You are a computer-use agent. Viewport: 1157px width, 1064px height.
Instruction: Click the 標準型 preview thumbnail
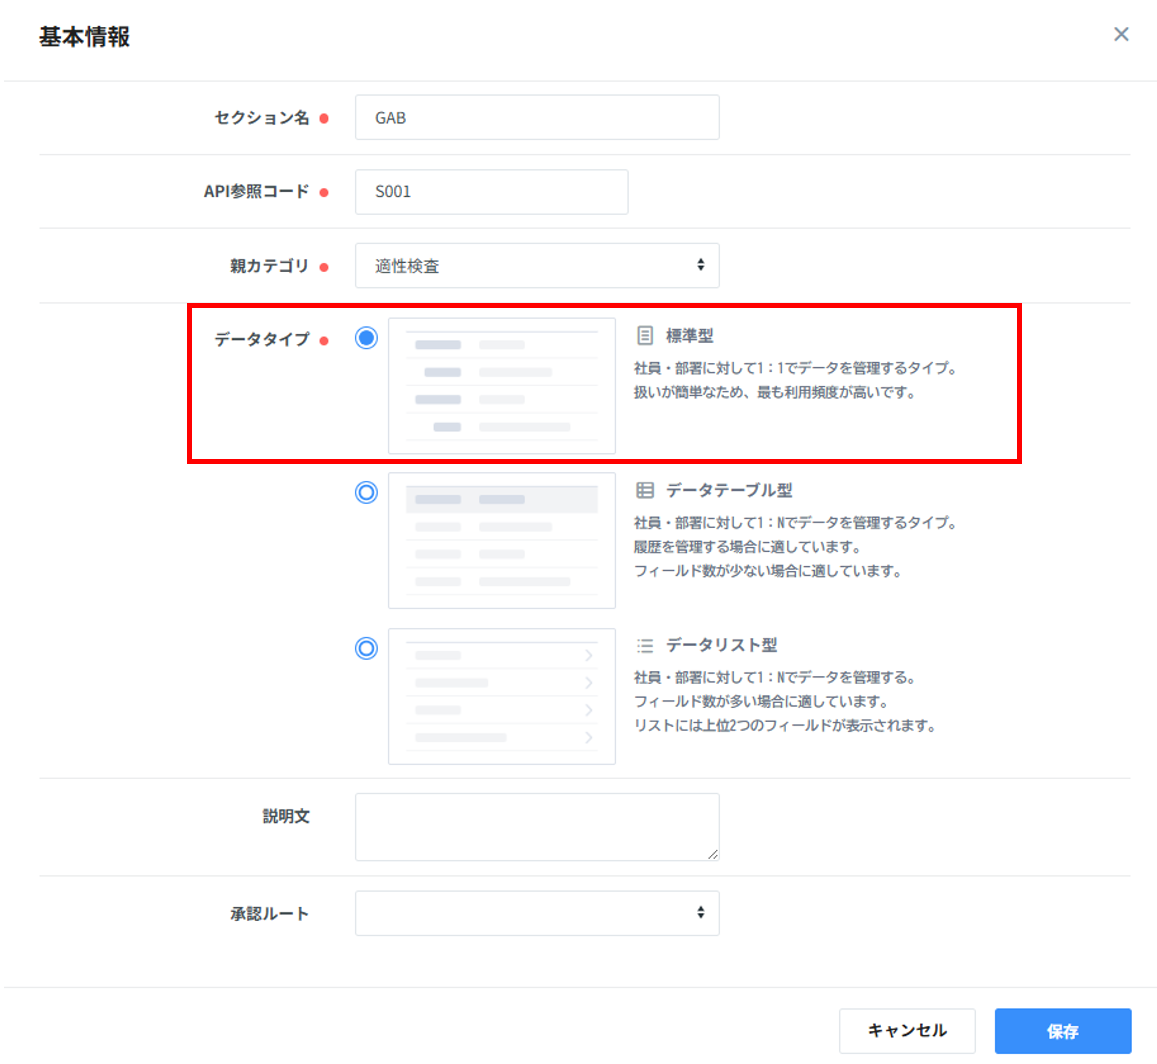(x=502, y=386)
